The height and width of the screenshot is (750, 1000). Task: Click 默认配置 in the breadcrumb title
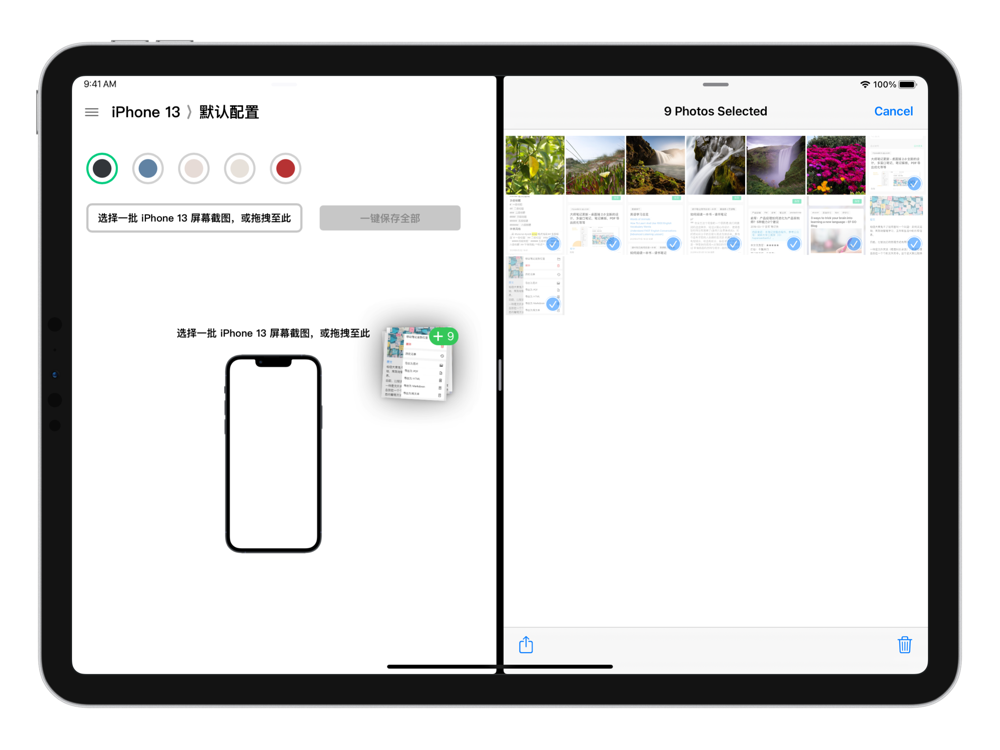point(229,112)
